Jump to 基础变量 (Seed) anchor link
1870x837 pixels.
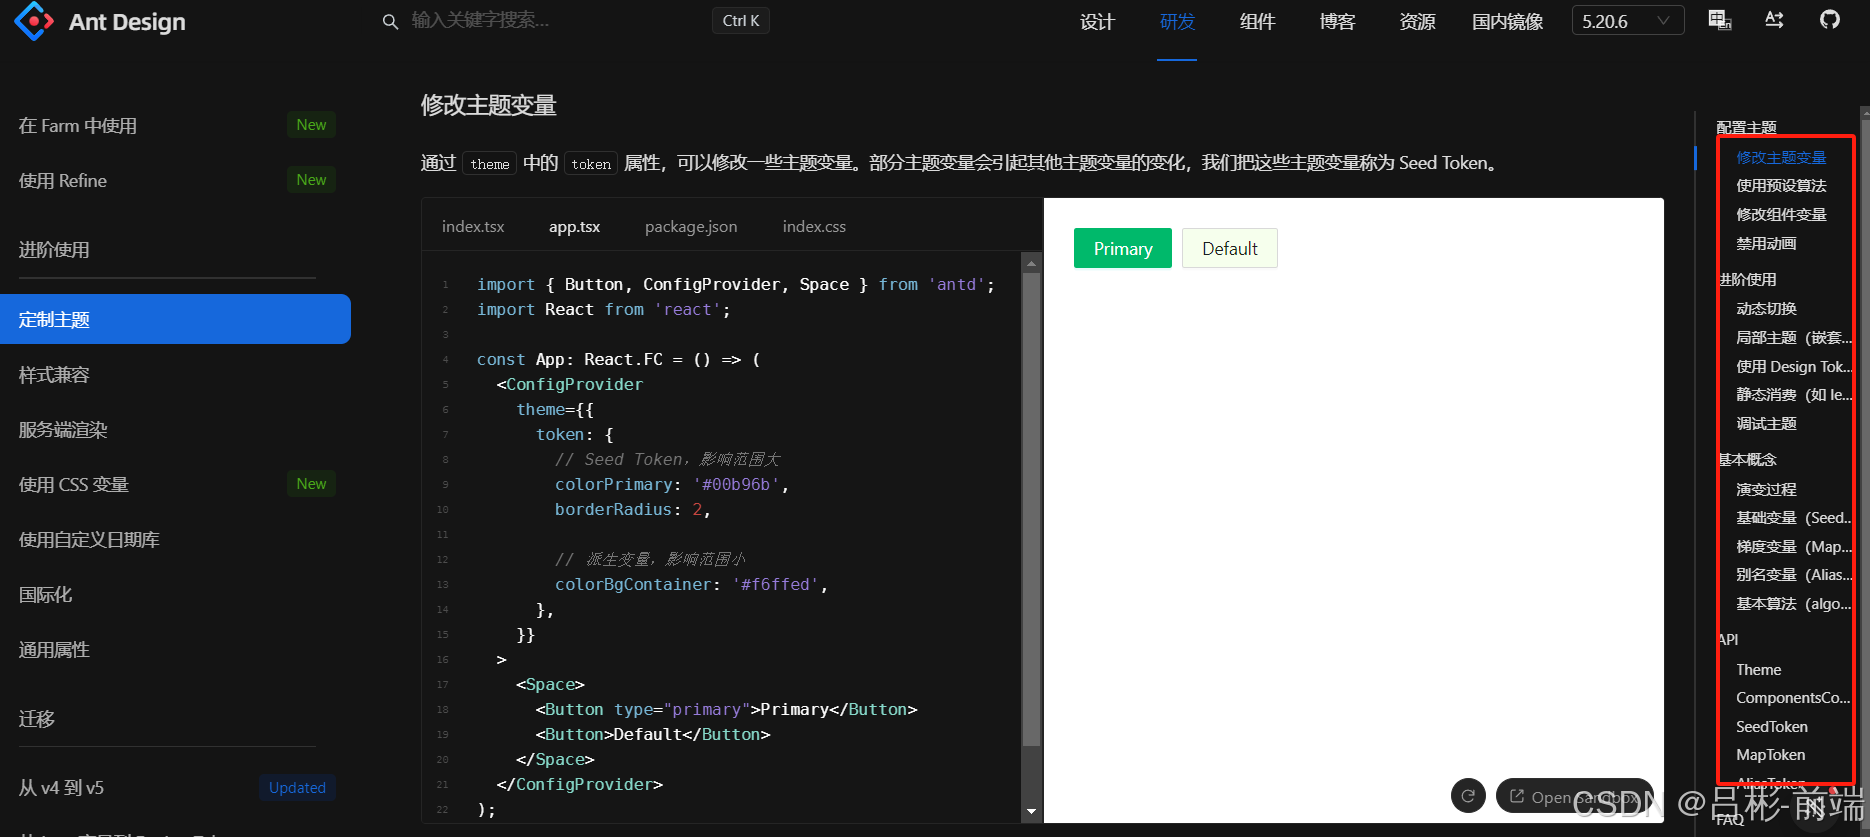point(1794,518)
